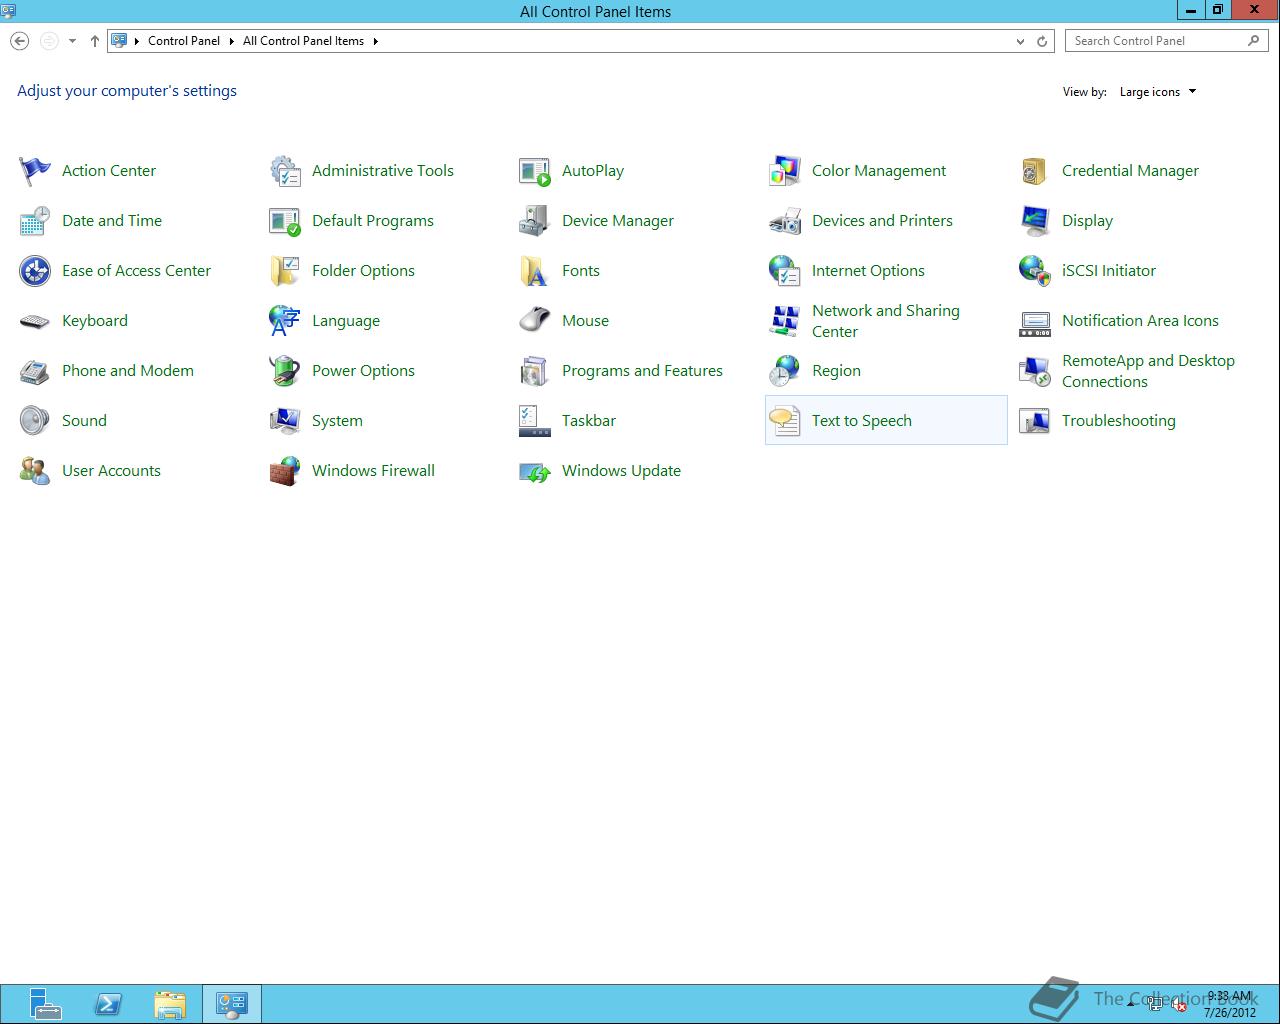Image resolution: width=1280 pixels, height=1024 pixels.
Task: Open the Troubleshooting label link
Action: point(1119,421)
